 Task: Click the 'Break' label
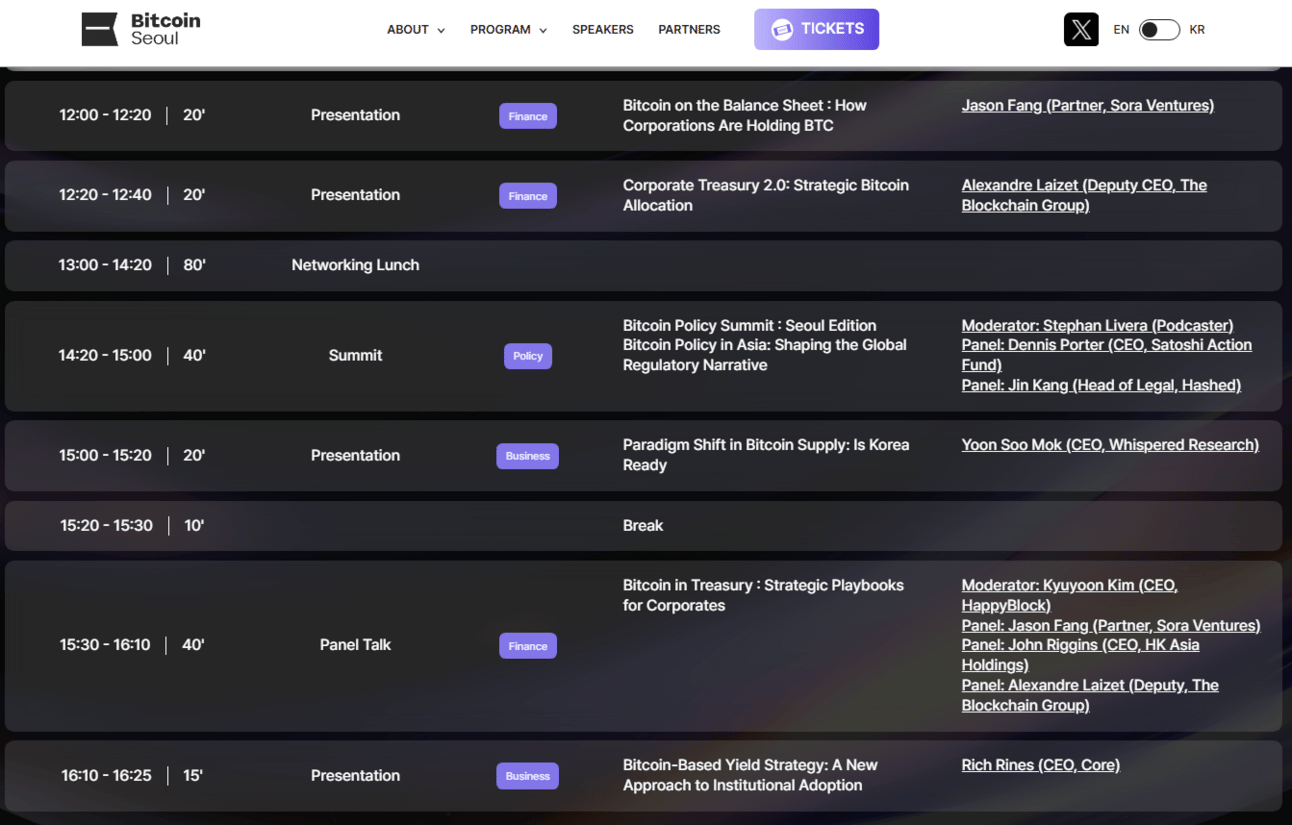coord(643,525)
